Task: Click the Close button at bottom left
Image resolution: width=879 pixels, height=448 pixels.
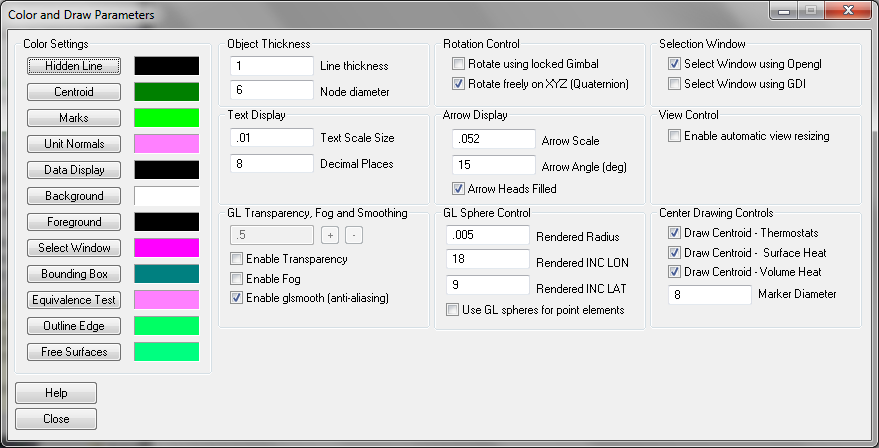Action: [x=56, y=419]
